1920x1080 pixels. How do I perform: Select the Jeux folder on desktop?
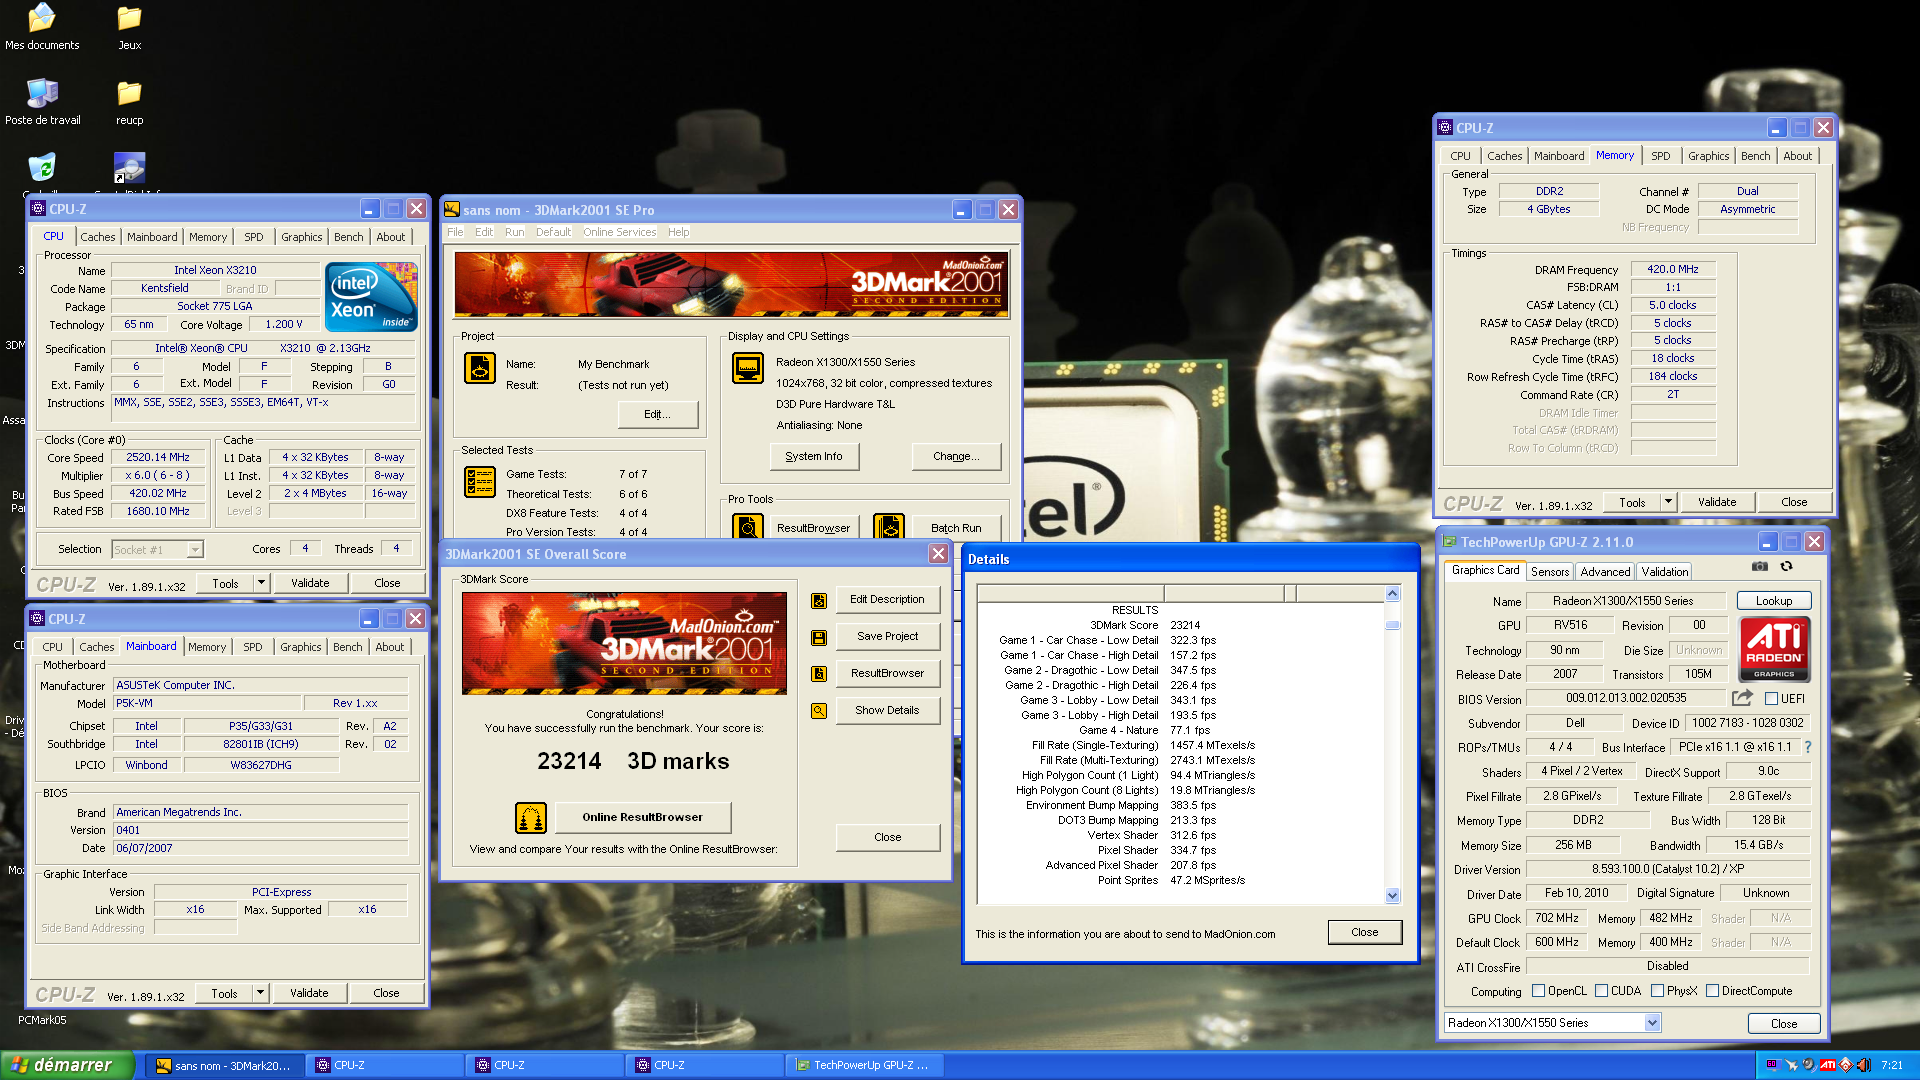click(x=129, y=27)
